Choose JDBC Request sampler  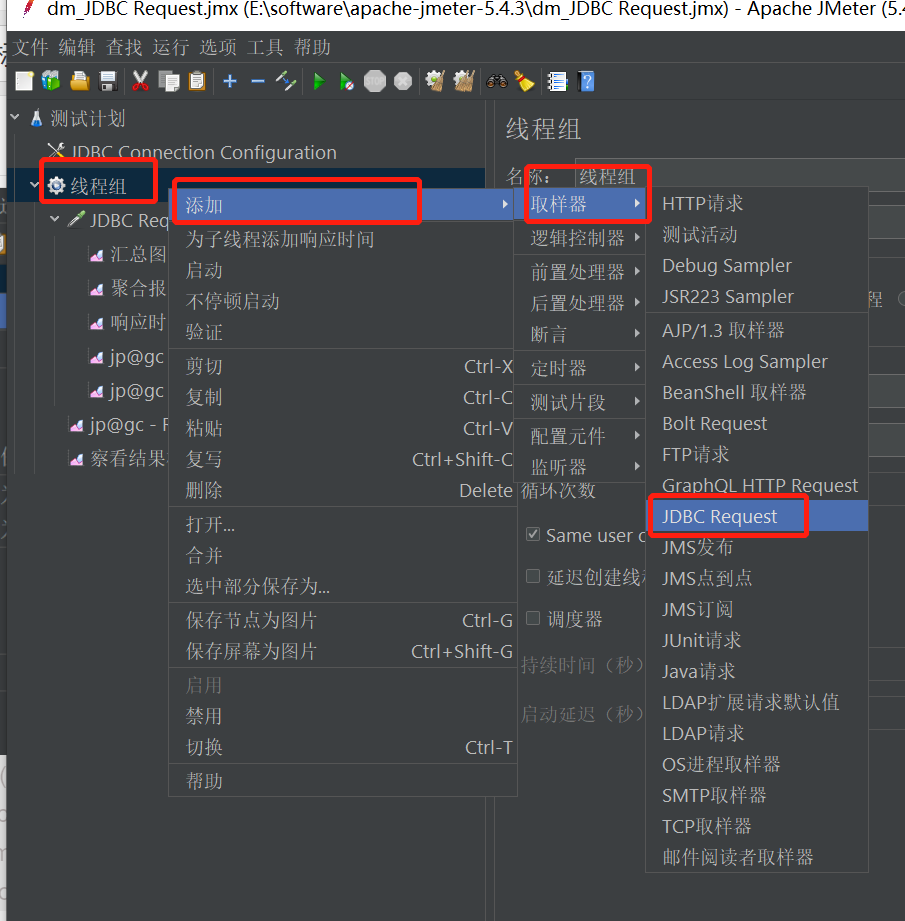click(757, 516)
